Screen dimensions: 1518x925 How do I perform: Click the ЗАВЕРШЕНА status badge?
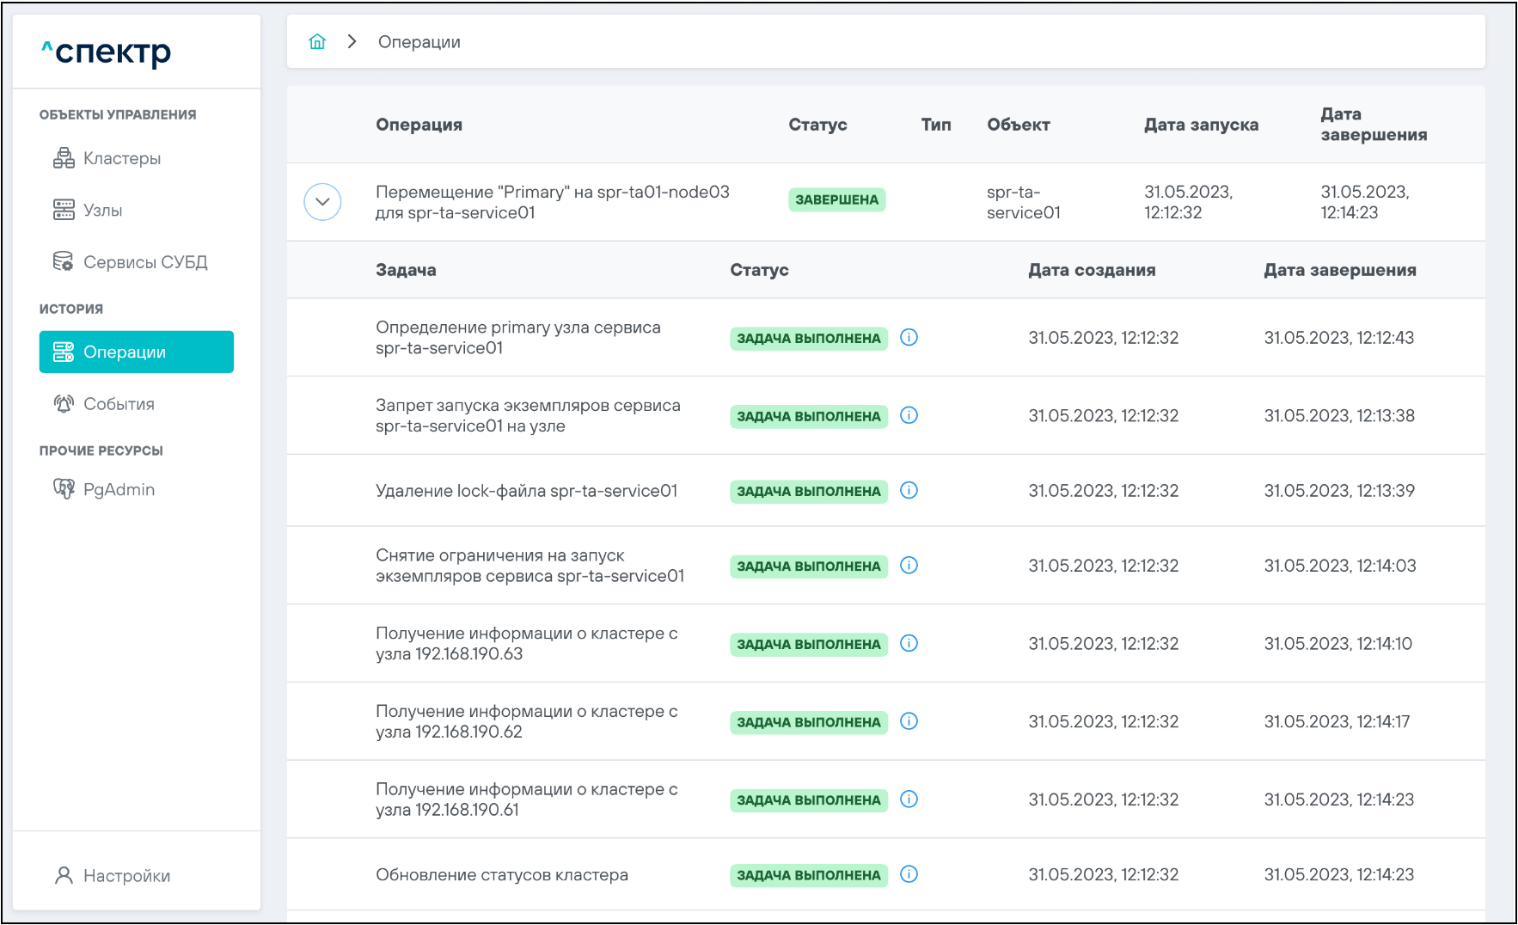(836, 200)
